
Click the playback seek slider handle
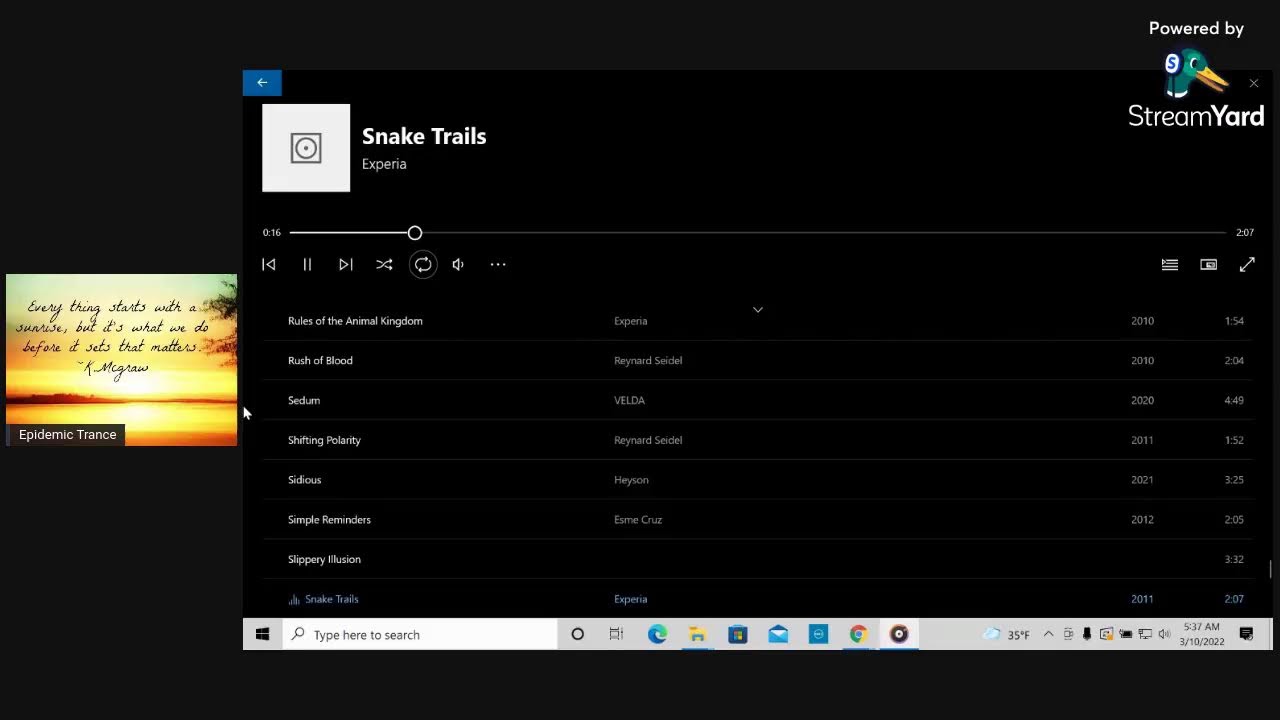pos(415,233)
